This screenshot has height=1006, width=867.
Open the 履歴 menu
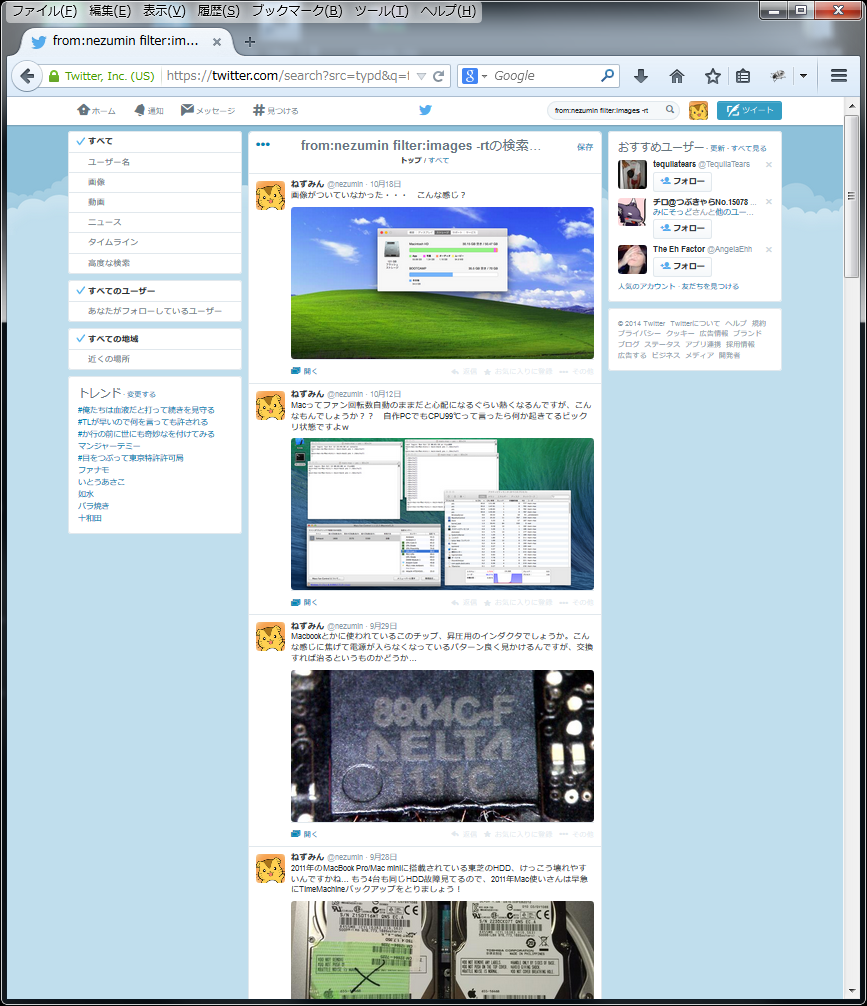pyautogui.click(x=219, y=11)
